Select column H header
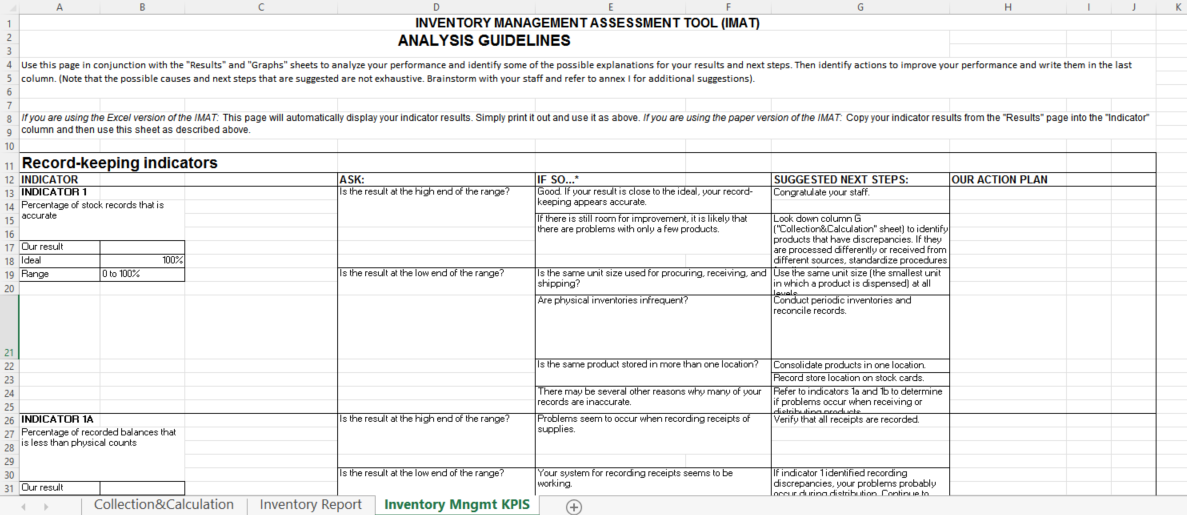Screen dimensions: 1187x515 tap(1008, 7)
